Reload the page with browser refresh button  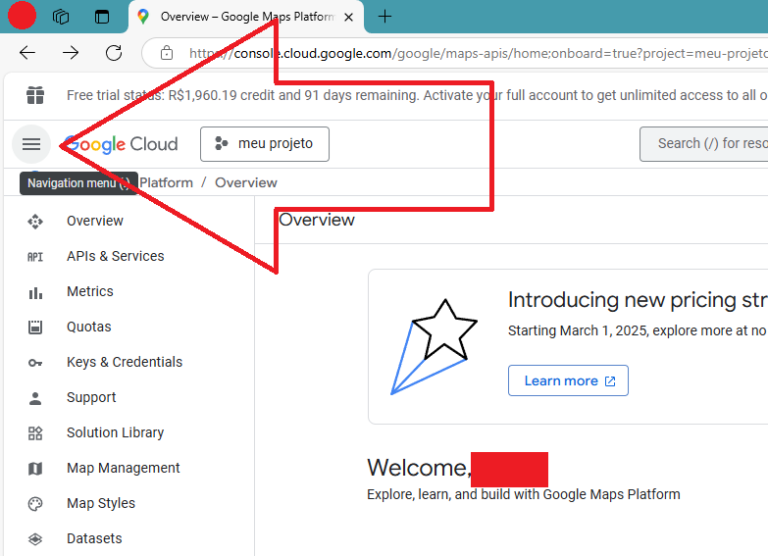[x=114, y=53]
